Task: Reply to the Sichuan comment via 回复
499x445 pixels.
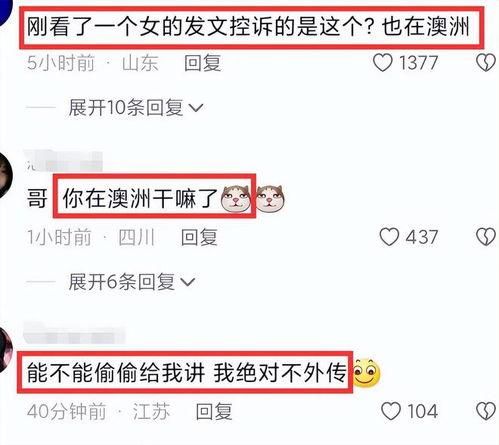Action: coord(199,237)
